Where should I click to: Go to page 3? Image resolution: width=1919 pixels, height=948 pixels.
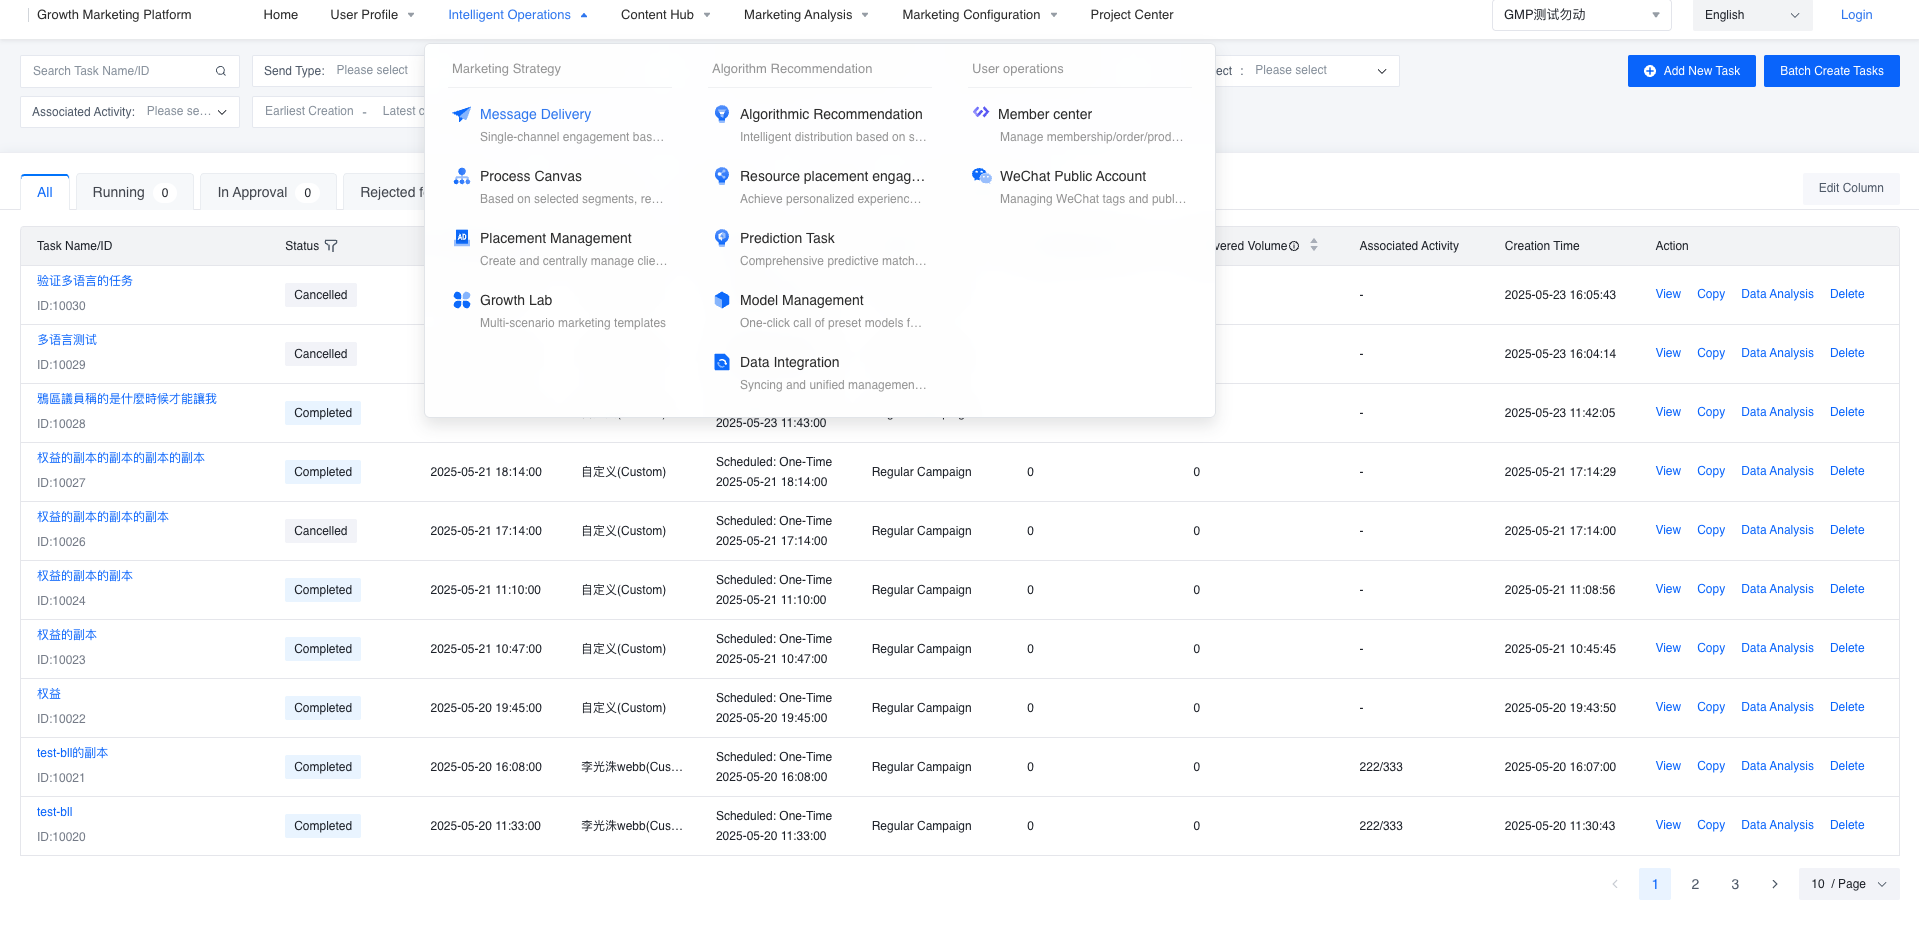click(1735, 884)
